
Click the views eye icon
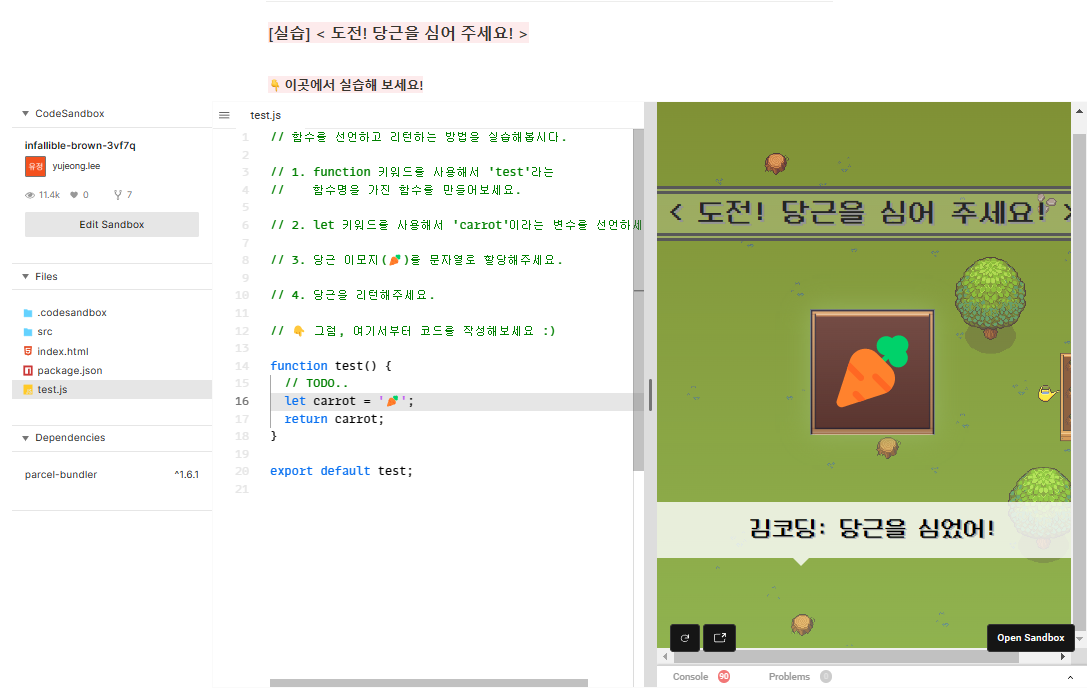click(30, 195)
